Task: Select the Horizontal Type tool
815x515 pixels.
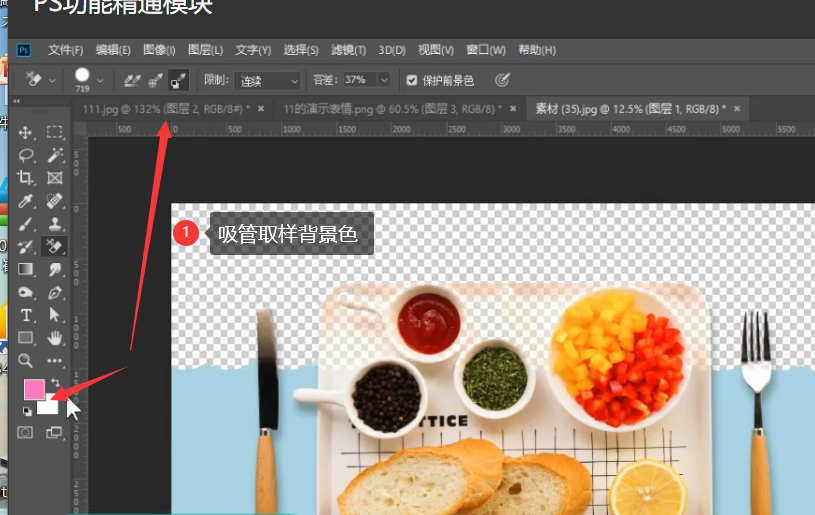Action: click(25, 315)
